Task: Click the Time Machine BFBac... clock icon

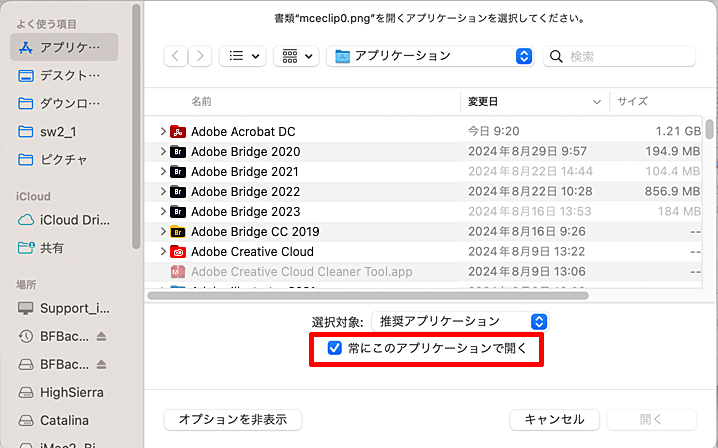Action: point(26,337)
